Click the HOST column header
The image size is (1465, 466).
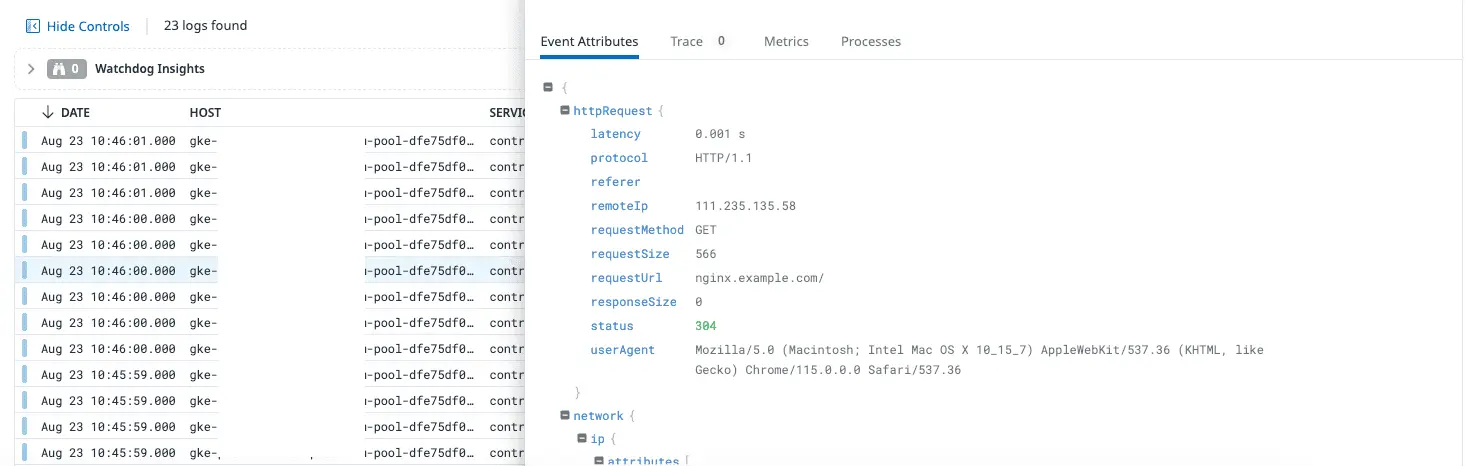(x=205, y=113)
